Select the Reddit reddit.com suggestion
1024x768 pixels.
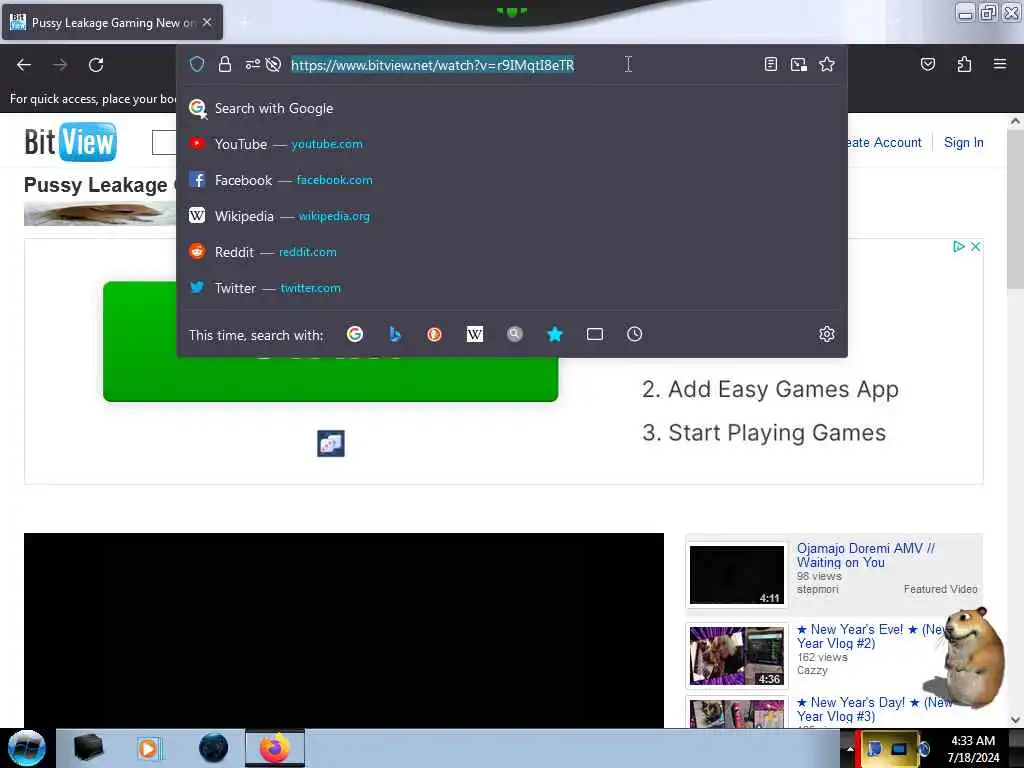512,252
